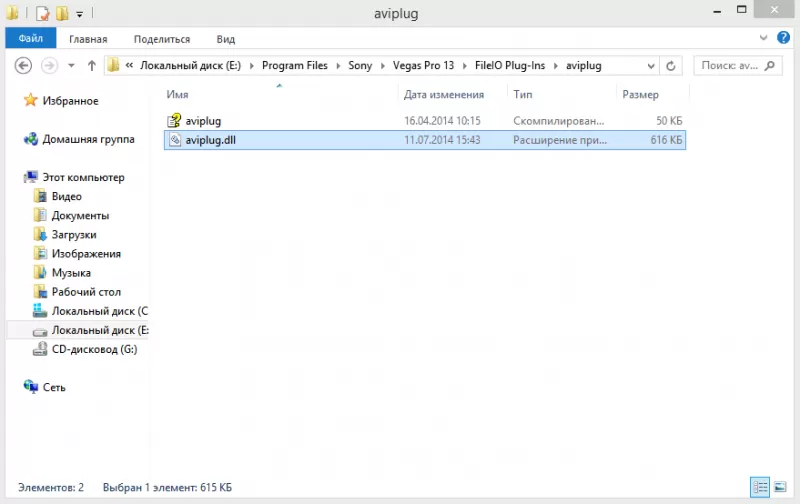This screenshot has height=504, width=800.
Task: Click the Домашняя группа icon
Action: [31, 139]
